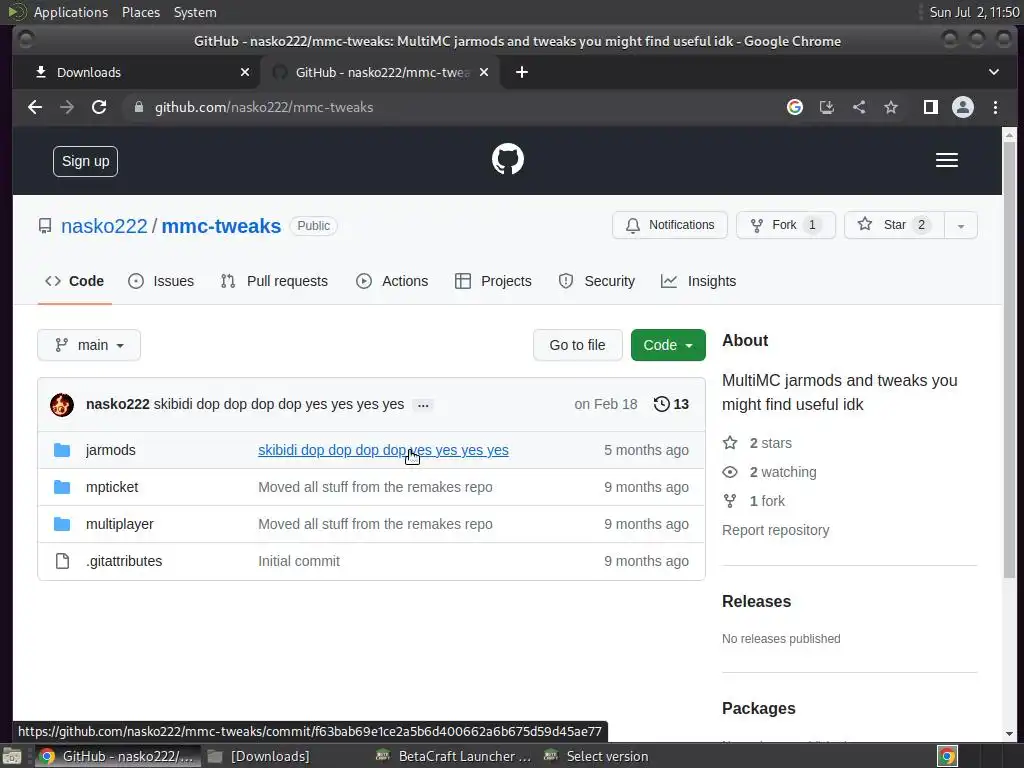Close the Downloads tab

(245, 72)
